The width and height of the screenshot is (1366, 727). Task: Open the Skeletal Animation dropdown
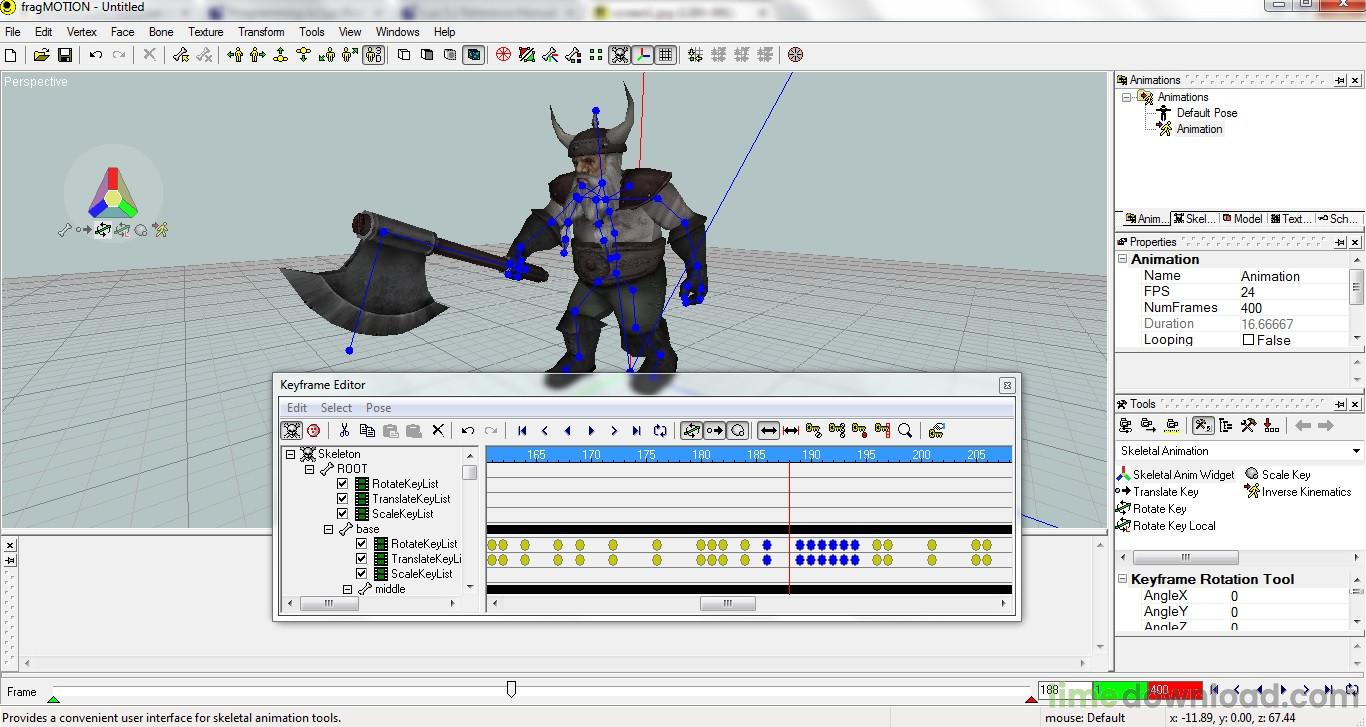click(1356, 451)
